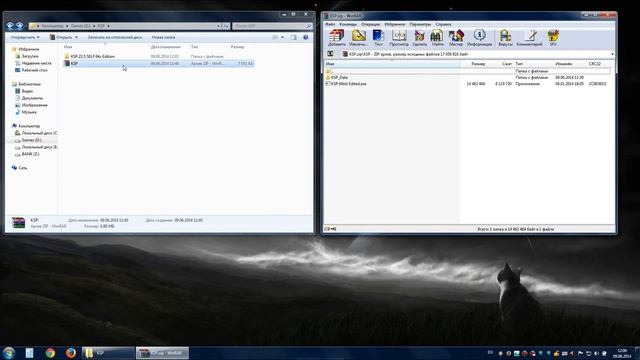
Task: Open the view options dropdown arrow in Explorer
Action: tap(282, 37)
